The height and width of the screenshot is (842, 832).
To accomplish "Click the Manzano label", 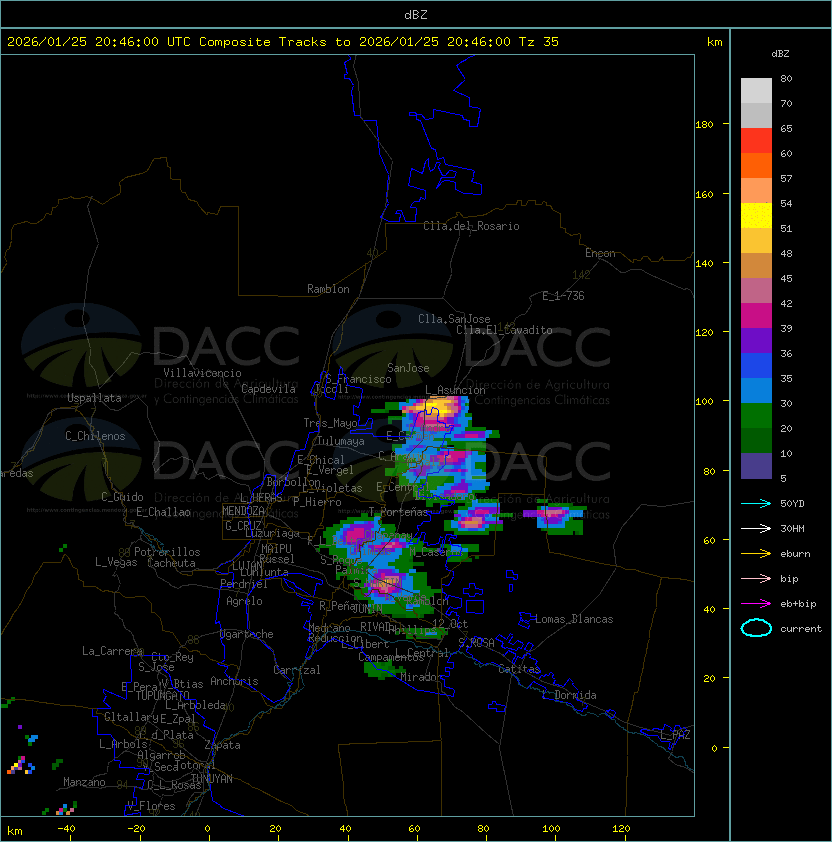I will [x=84, y=782].
